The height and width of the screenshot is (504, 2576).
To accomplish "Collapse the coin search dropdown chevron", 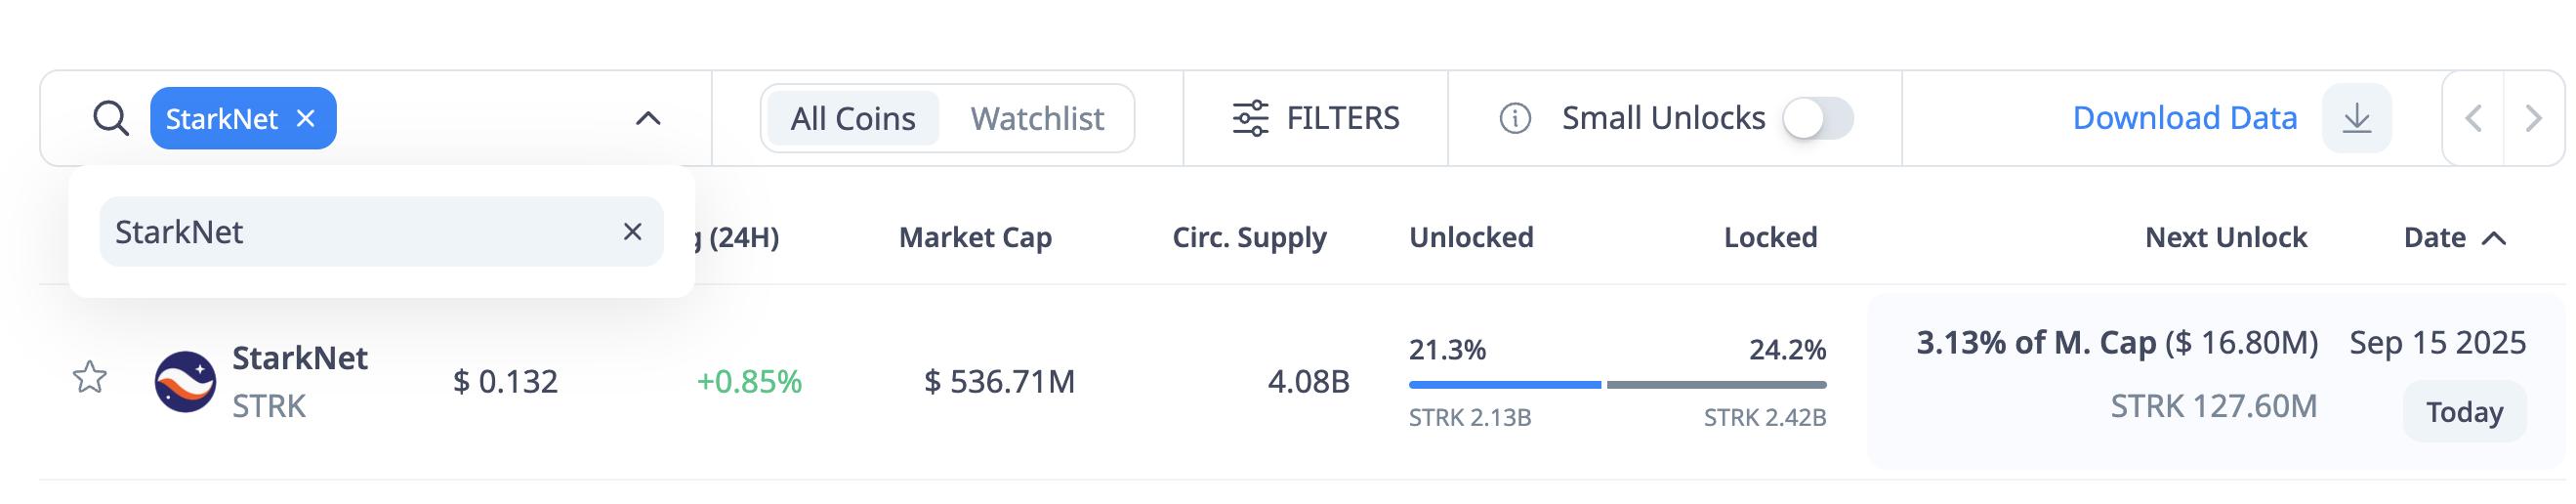I will (x=648, y=119).
